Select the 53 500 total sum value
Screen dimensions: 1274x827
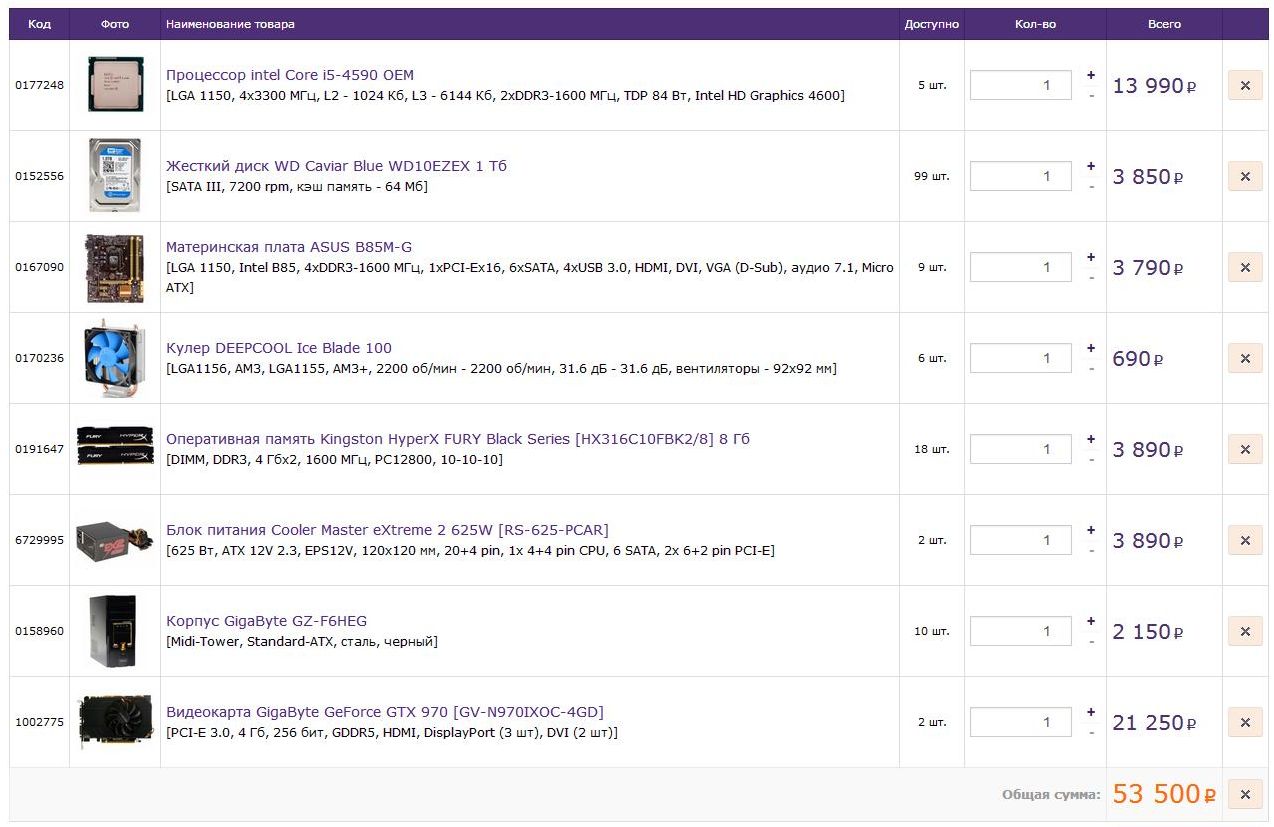click(1164, 794)
